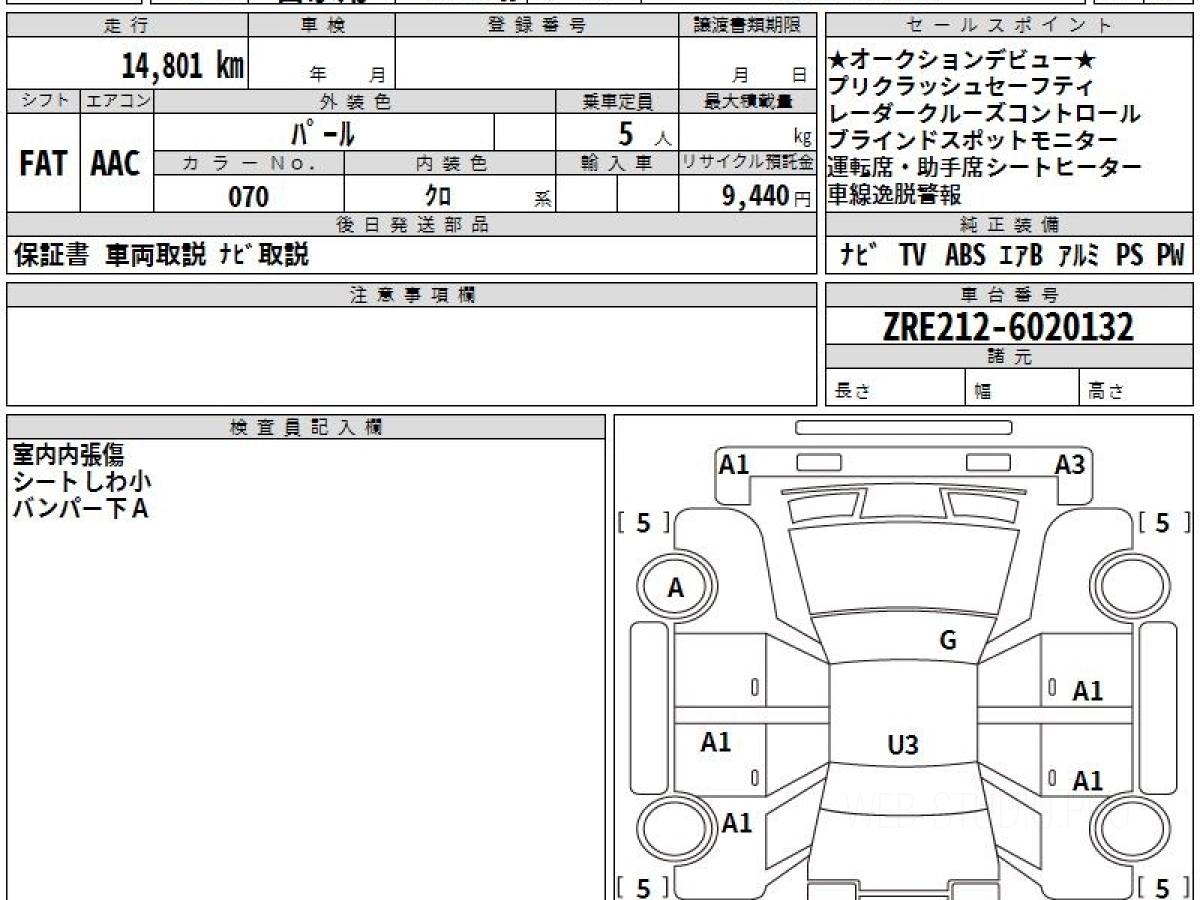
Task: Select the 検査員記入欄 heading
Action: point(305,426)
